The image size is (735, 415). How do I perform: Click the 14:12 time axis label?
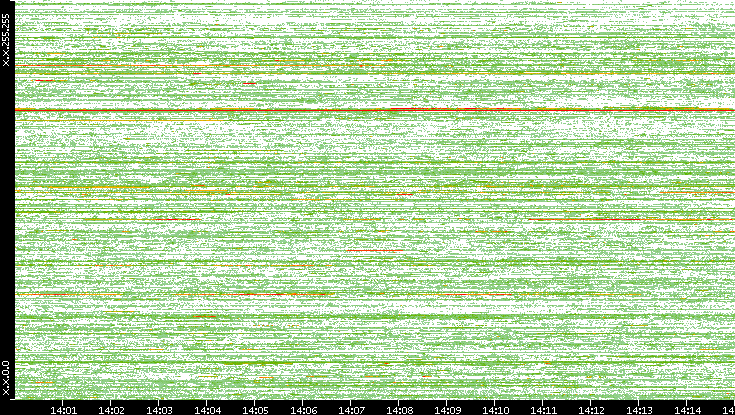pyautogui.click(x=591, y=410)
